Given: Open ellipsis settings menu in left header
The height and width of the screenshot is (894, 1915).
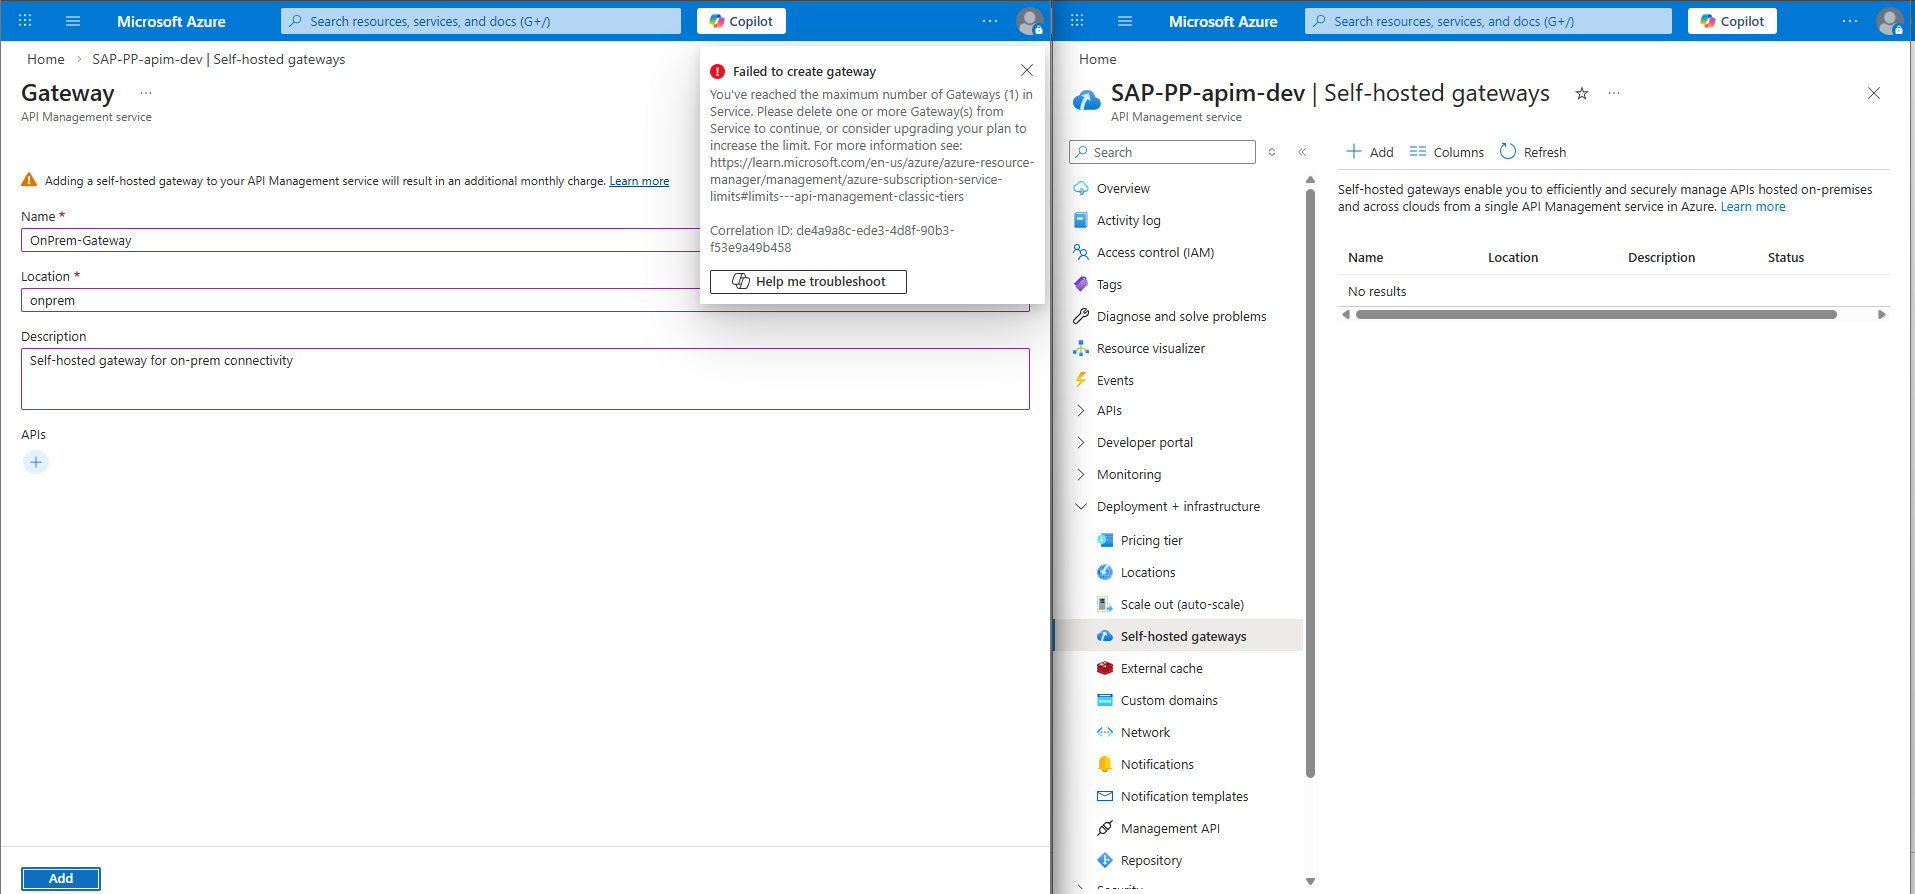Looking at the screenshot, I should [990, 21].
